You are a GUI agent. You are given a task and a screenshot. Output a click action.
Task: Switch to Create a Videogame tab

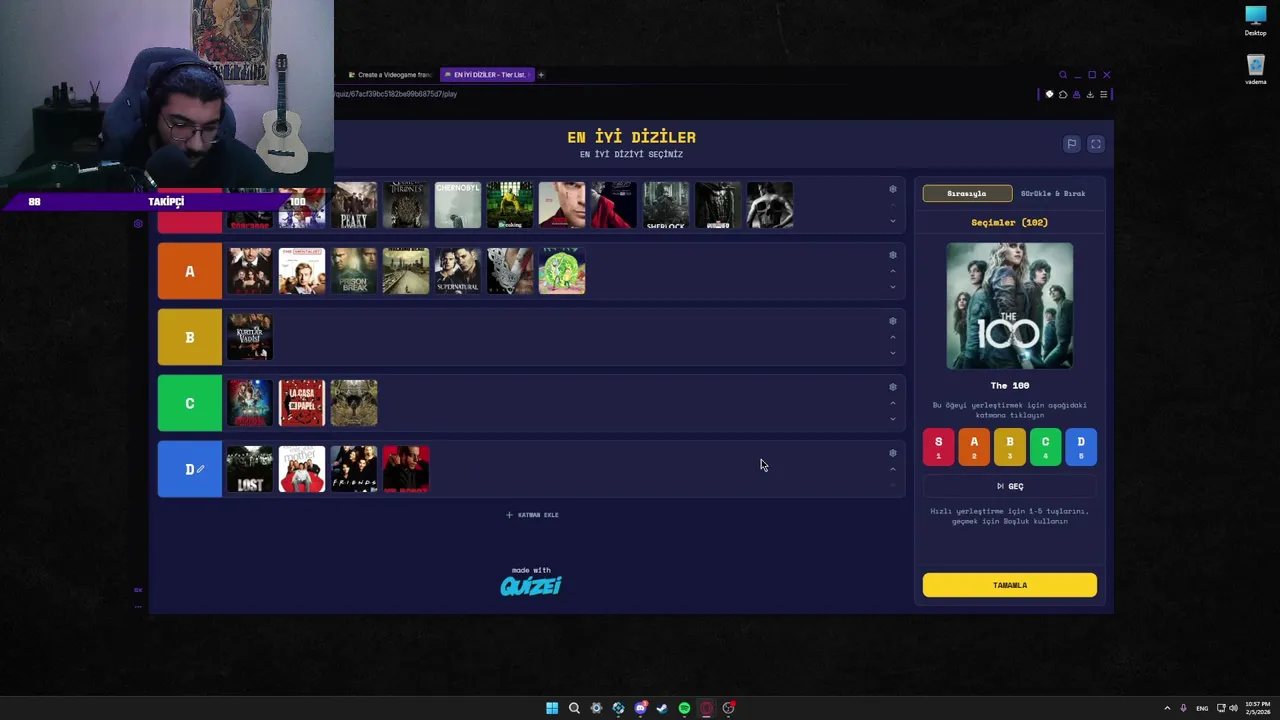point(389,75)
